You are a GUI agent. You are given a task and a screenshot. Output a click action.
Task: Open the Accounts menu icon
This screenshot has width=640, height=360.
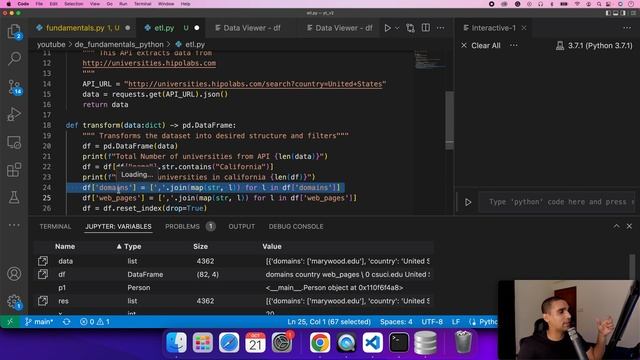pyautogui.click(x=14, y=273)
